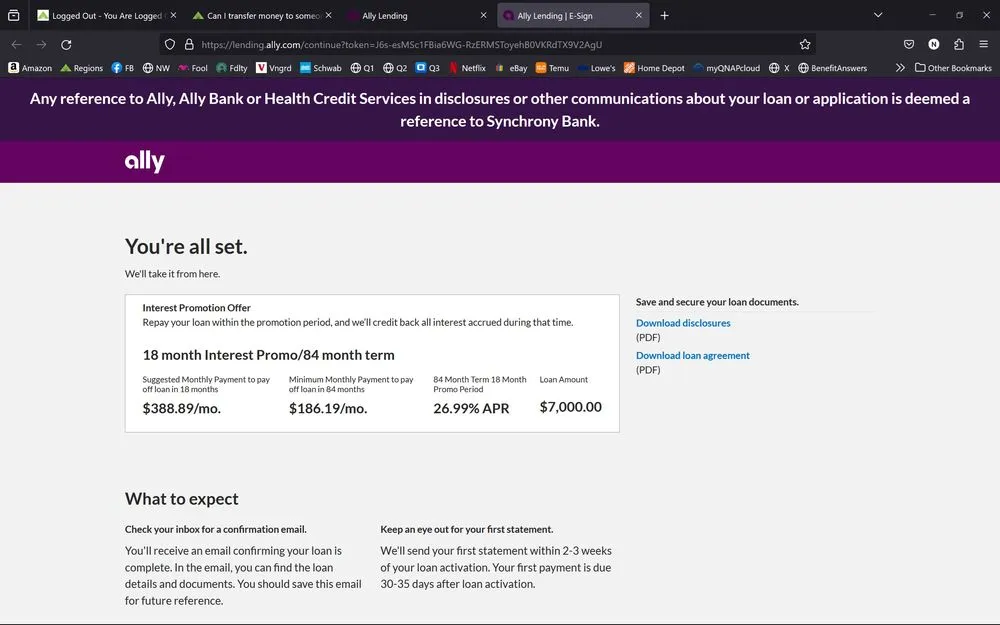Download the disclosures PDF
1000x625 pixels.
click(x=683, y=323)
